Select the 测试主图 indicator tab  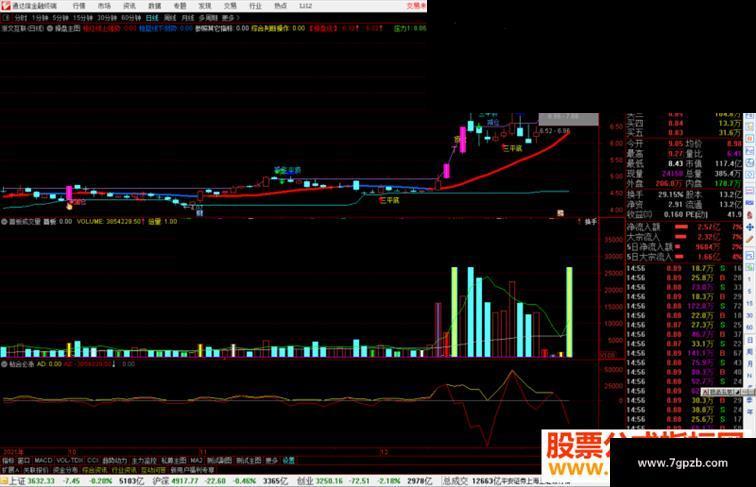[249, 460]
